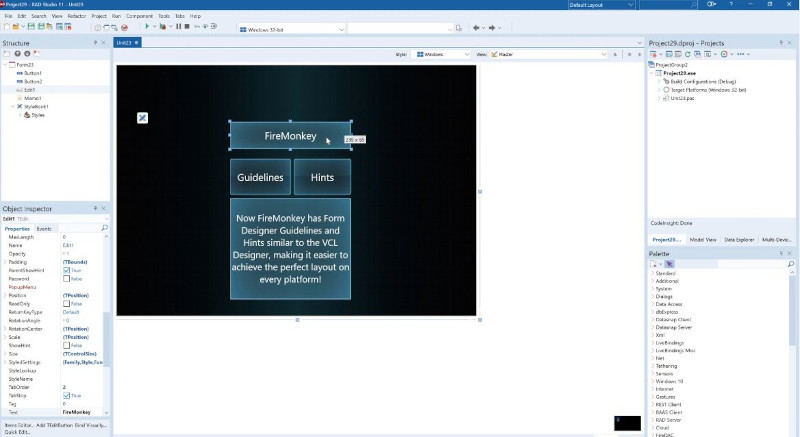The height and width of the screenshot is (437, 800).
Task: Toggle the ShowHint property checkbox
Action: (x=66, y=346)
